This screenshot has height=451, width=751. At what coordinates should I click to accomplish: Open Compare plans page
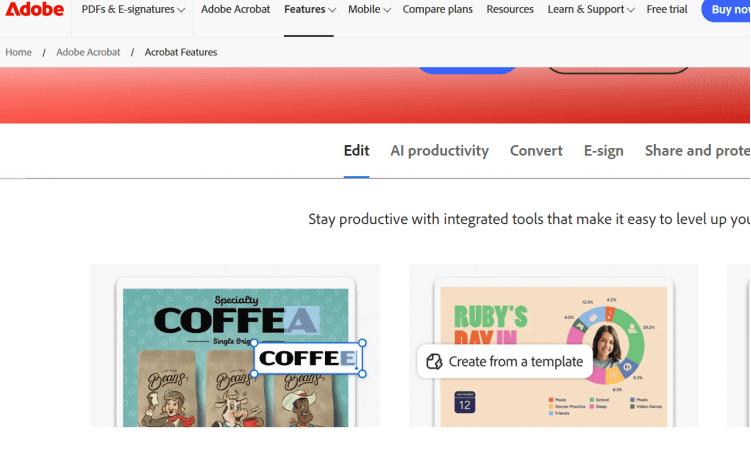click(x=437, y=9)
